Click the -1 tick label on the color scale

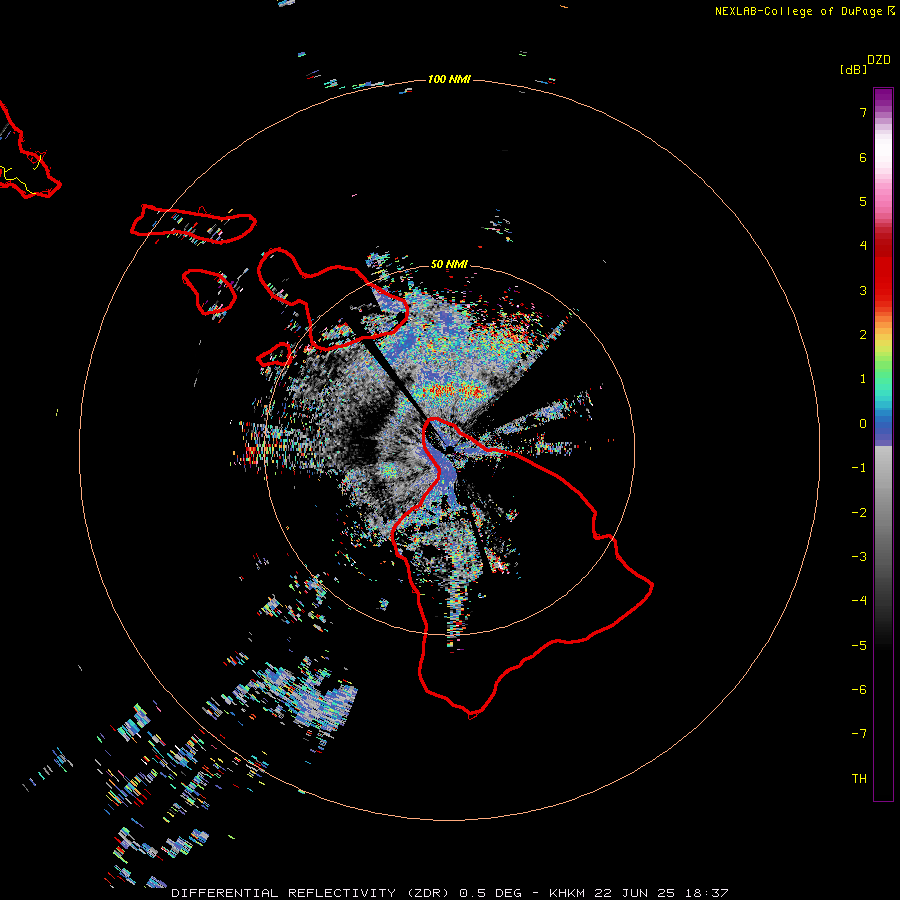click(859, 468)
